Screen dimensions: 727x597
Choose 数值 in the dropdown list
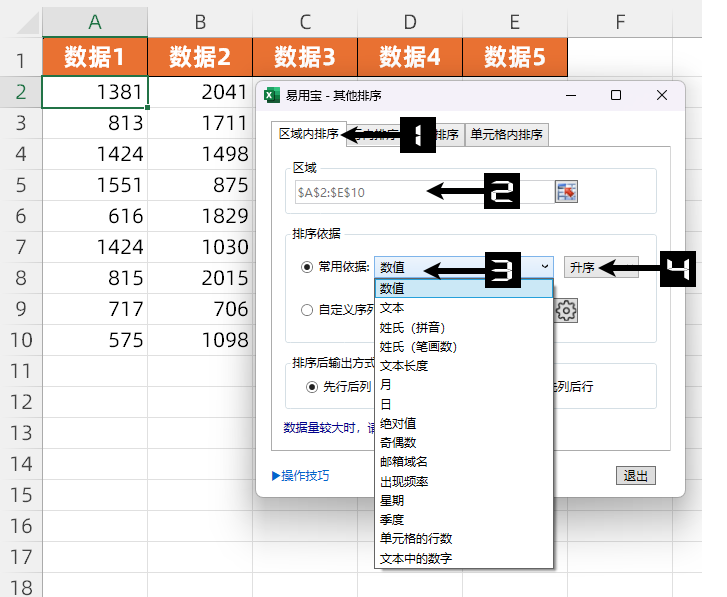[x=464, y=288]
